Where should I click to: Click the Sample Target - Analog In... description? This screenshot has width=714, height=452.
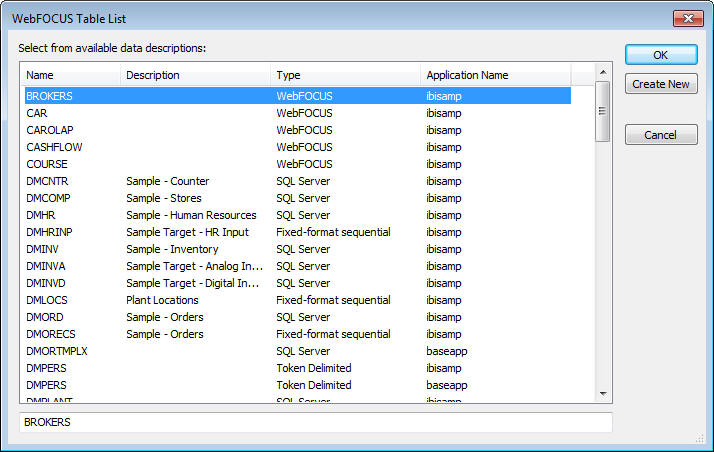coord(194,266)
